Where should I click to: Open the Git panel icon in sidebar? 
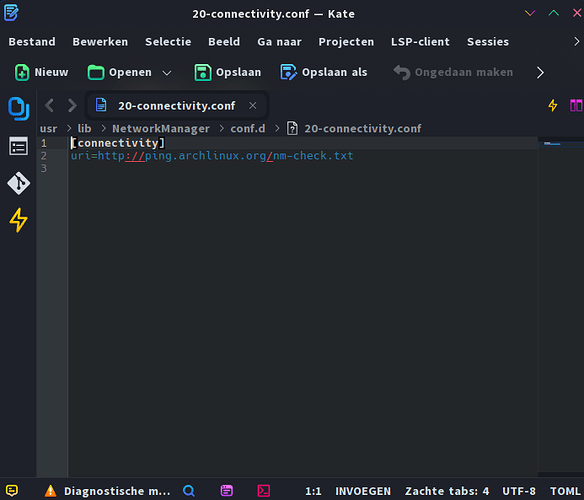click(18, 183)
